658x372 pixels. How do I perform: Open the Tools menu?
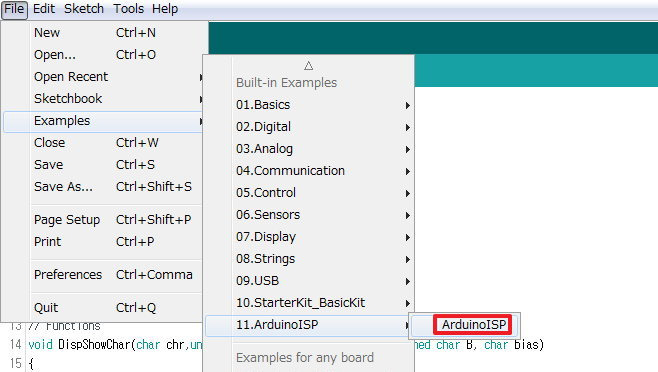coord(128,9)
